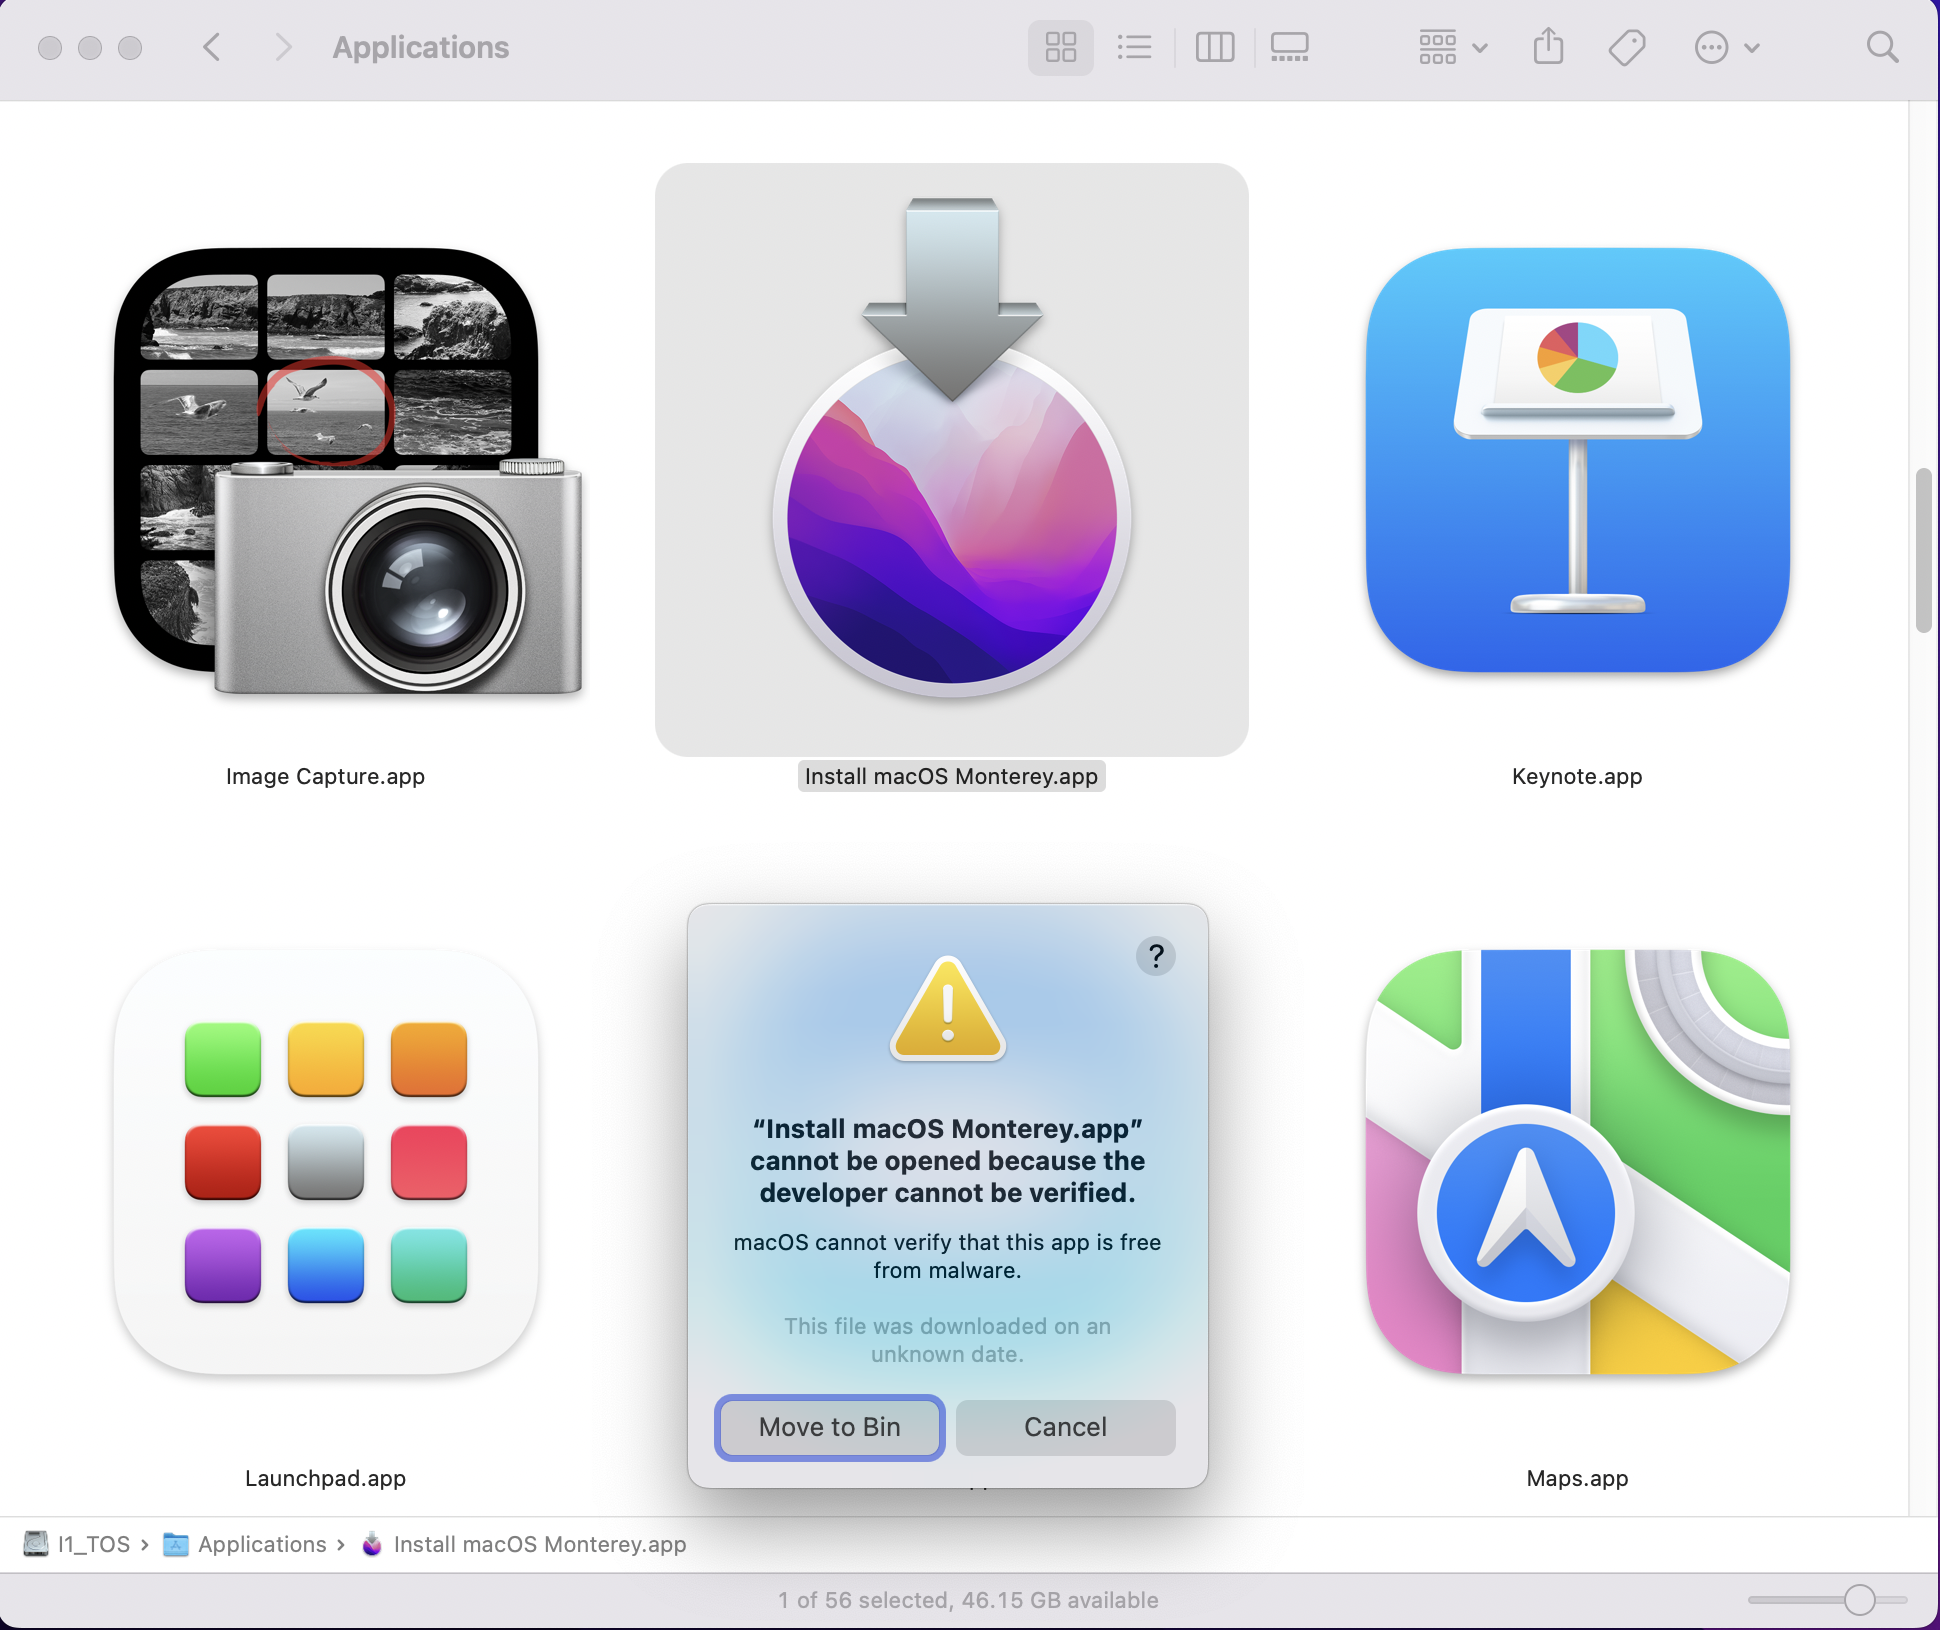This screenshot has height=1630, width=1940.
Task: Click the dialog help question mark
Action: click(x=1156, y=956)
